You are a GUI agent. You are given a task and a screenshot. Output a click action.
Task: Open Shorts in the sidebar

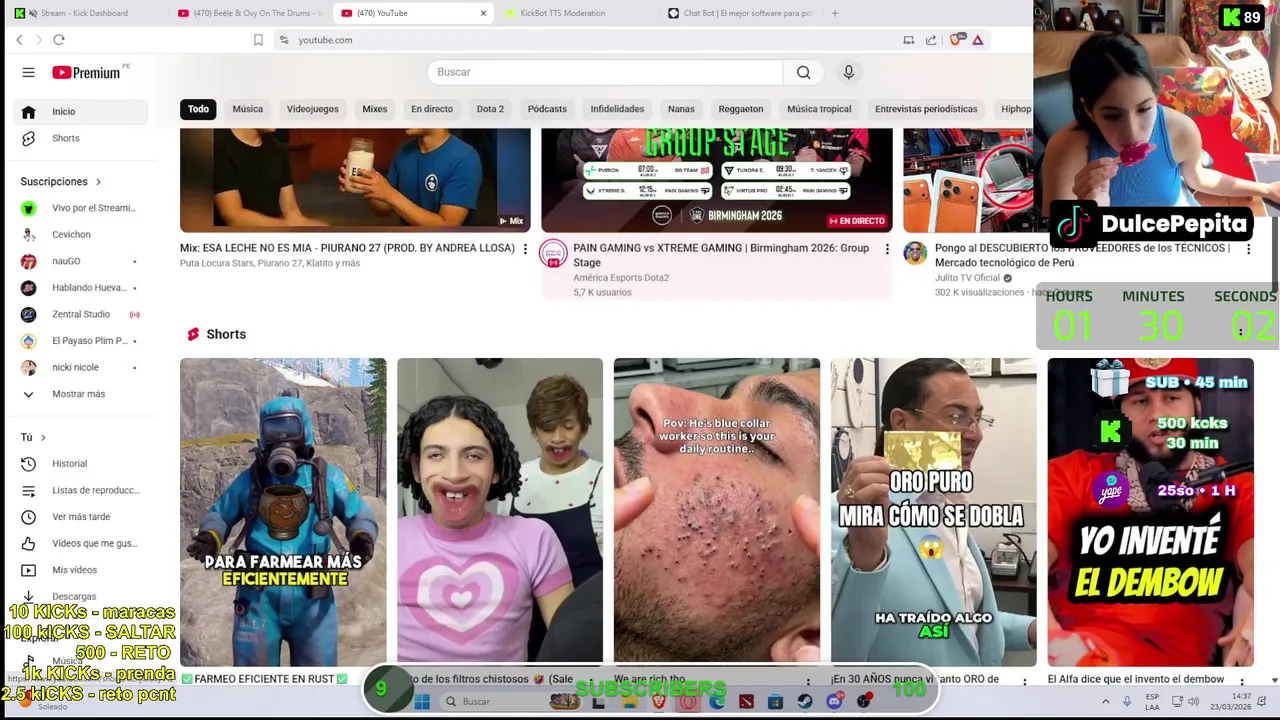pyautogui.click(x=80, y=138)
